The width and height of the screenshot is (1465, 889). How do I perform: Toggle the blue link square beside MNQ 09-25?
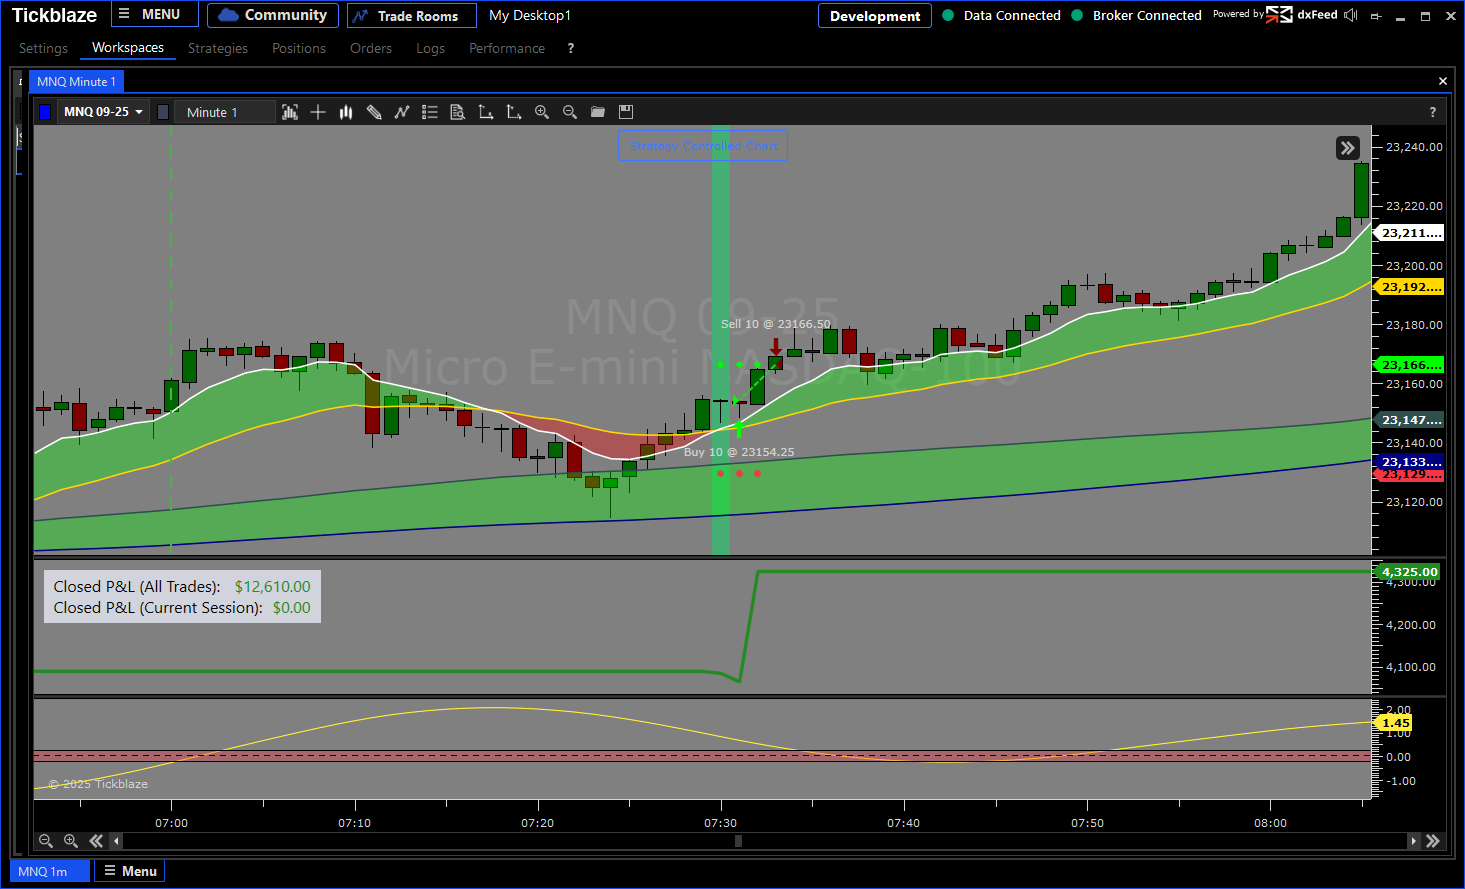45,112
